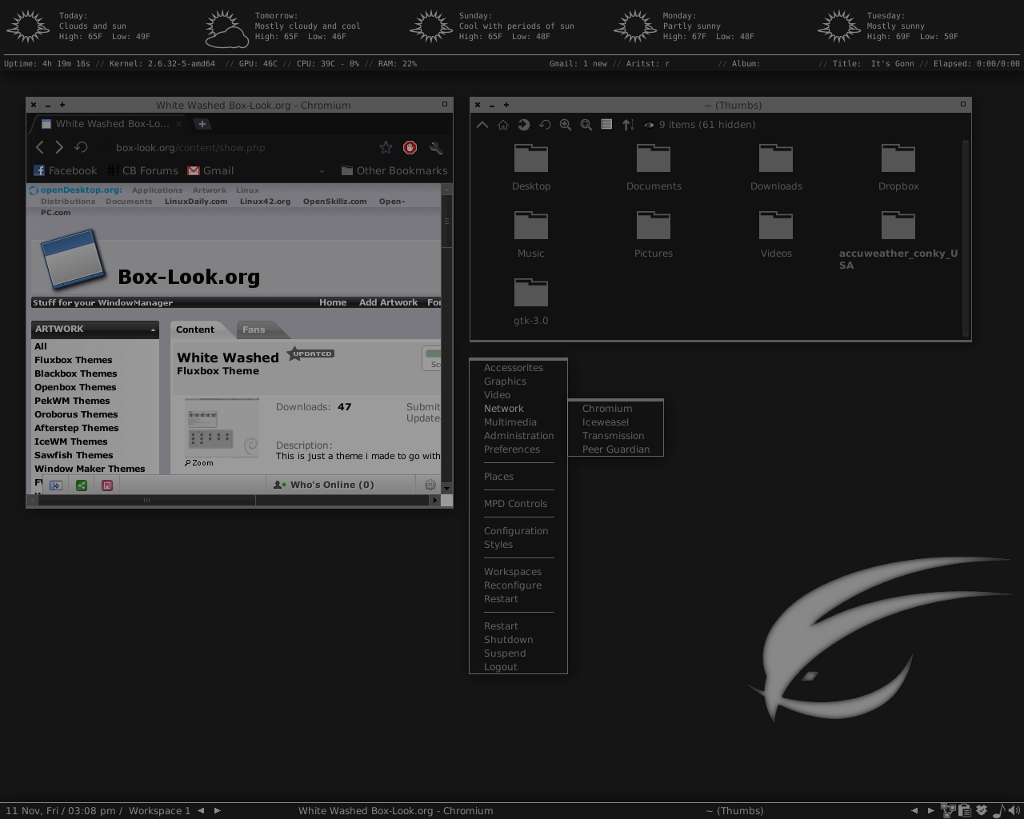Click the Chromium horizontal scrollbar
Image resolution: width=1024 pixels, height=819 pixels.
[x=146, y=500]
